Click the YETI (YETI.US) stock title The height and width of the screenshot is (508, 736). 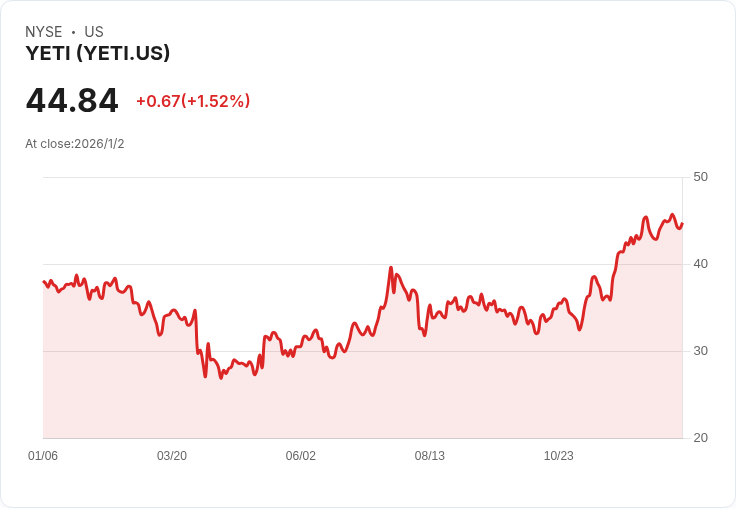98,53
